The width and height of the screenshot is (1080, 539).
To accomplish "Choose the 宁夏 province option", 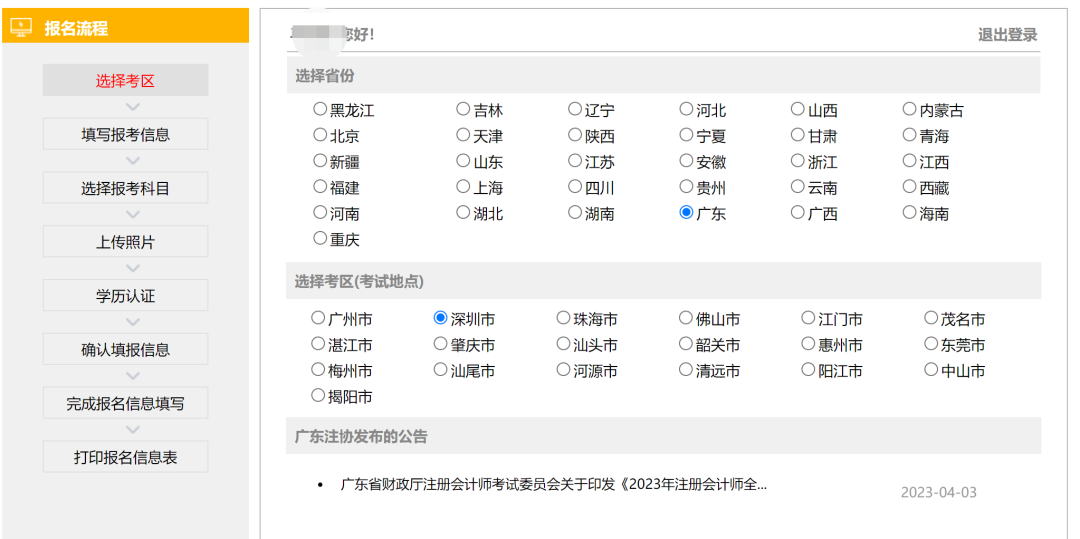I will [x=686, y=135].
